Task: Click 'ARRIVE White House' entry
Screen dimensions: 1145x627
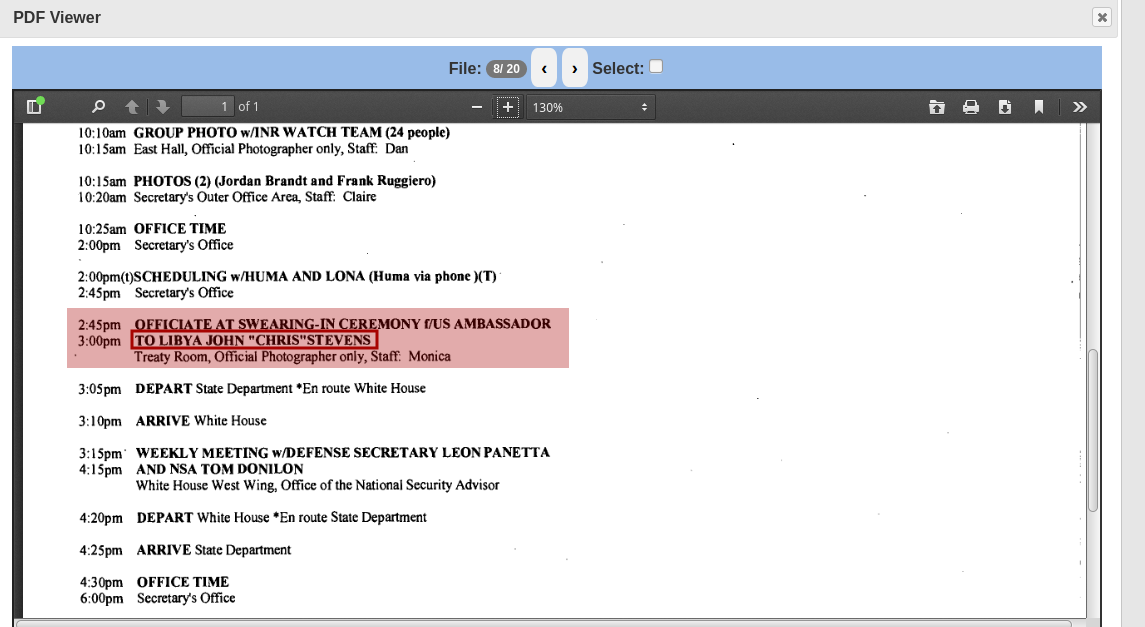Action: (201, 420)
